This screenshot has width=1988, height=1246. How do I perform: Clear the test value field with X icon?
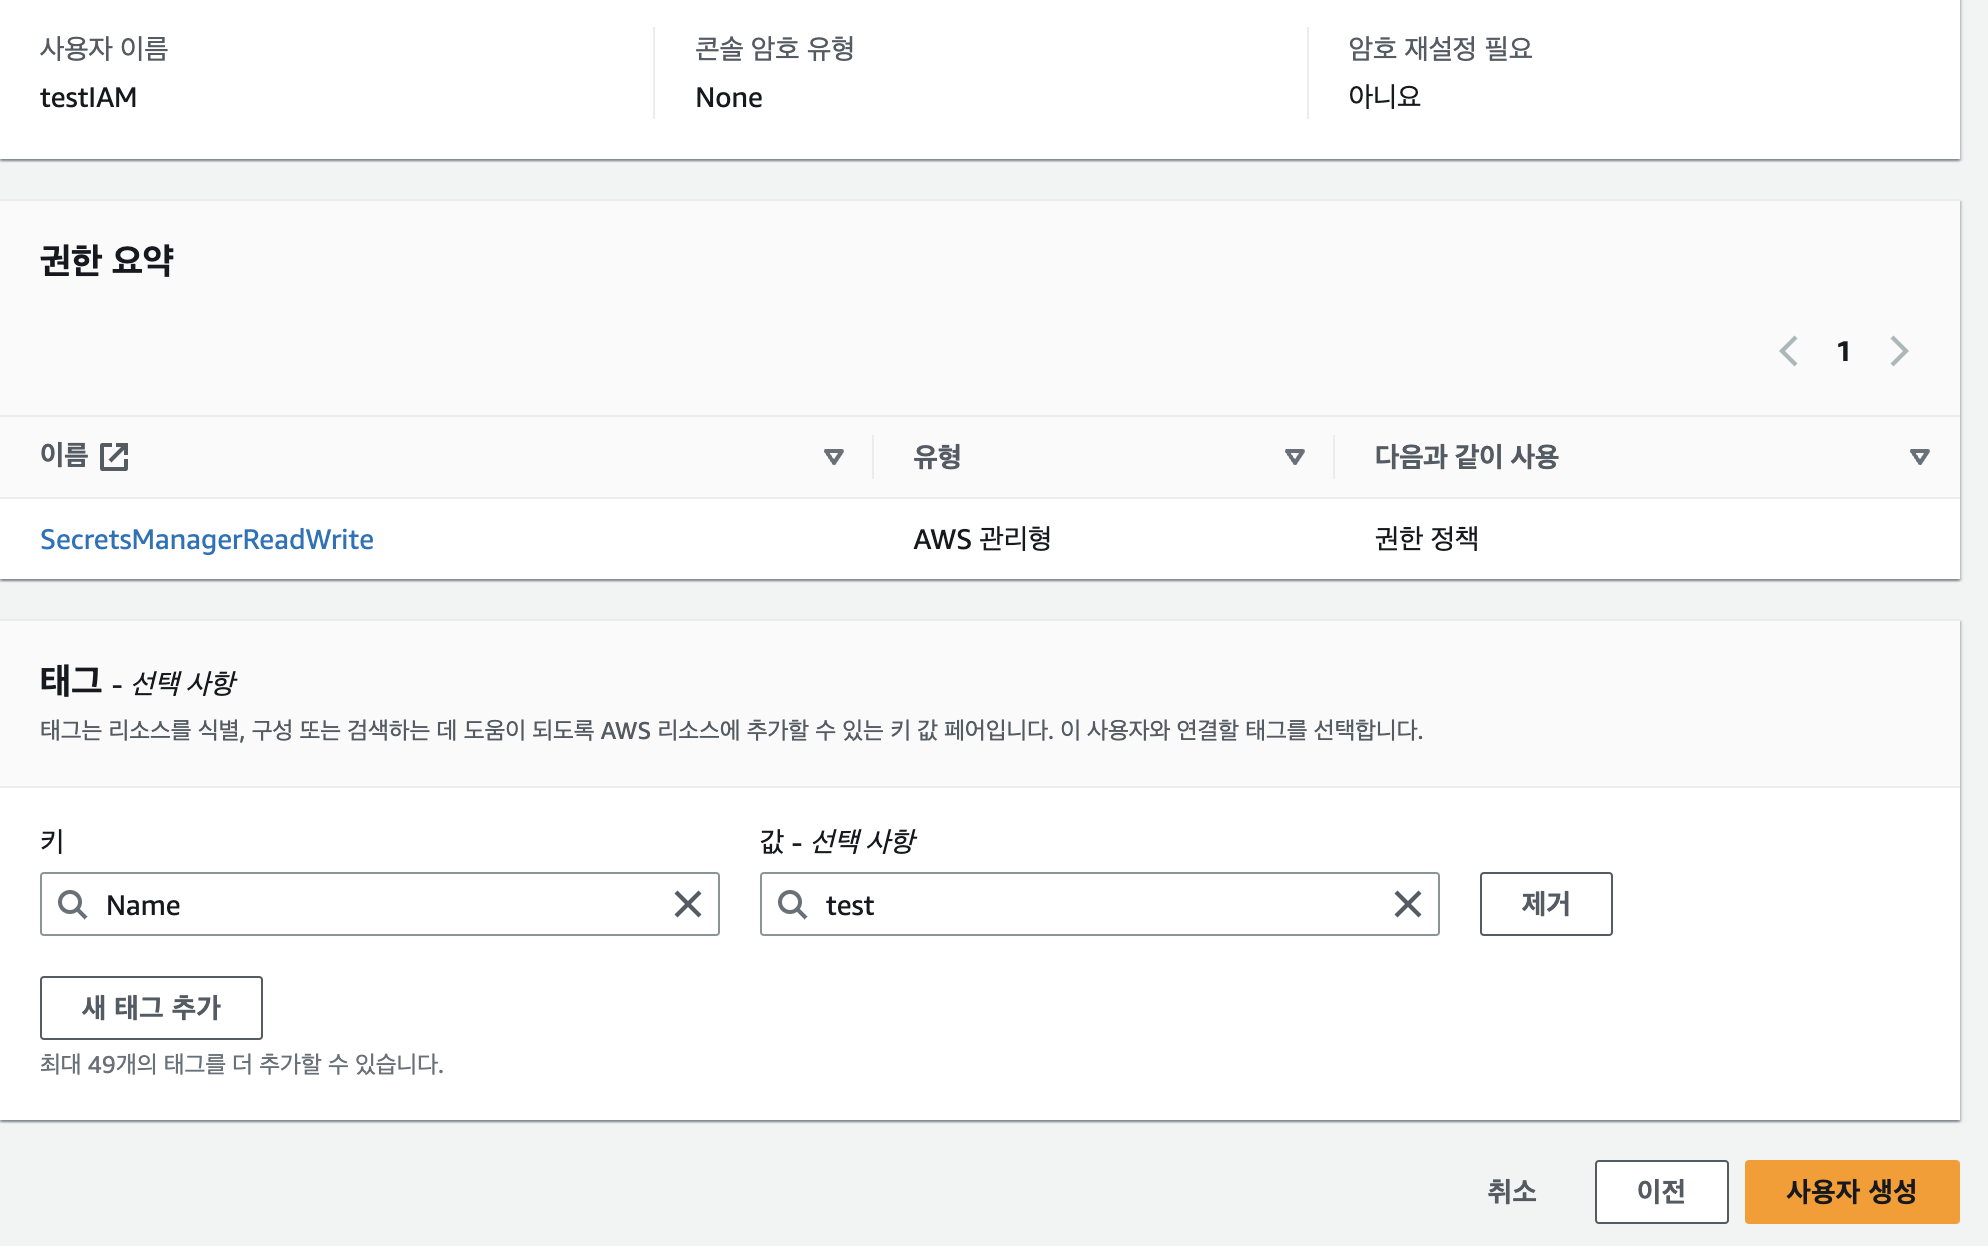[x=1407, y=904]
